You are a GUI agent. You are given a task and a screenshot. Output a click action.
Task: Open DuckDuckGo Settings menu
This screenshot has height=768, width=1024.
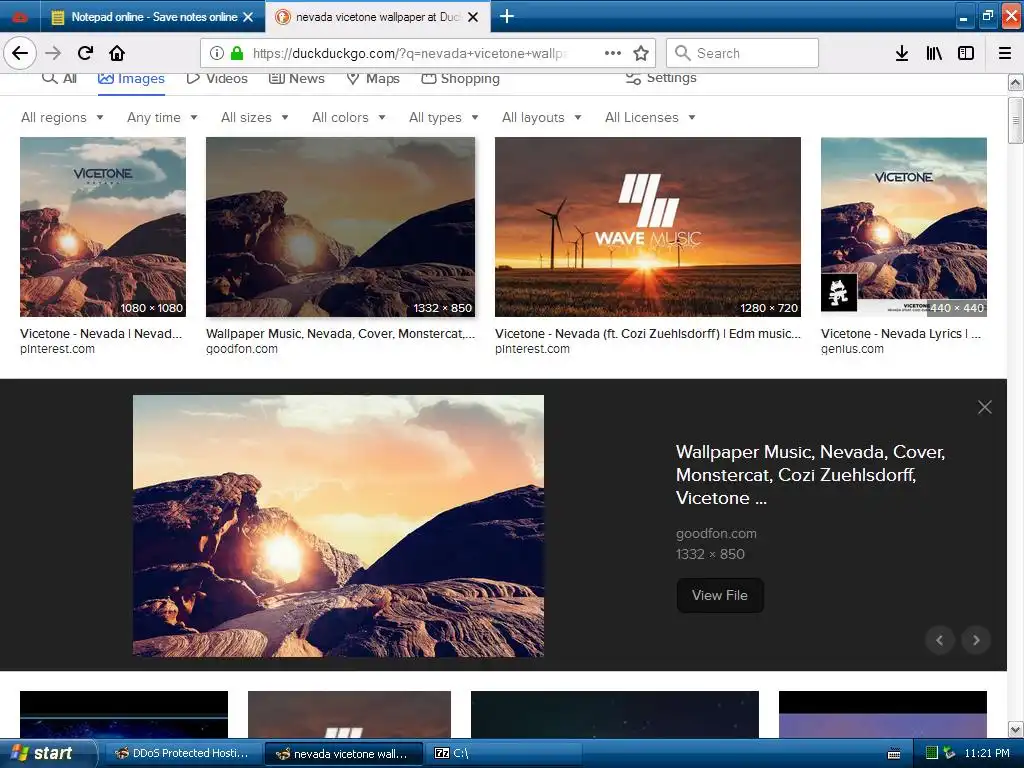point(661,78)
